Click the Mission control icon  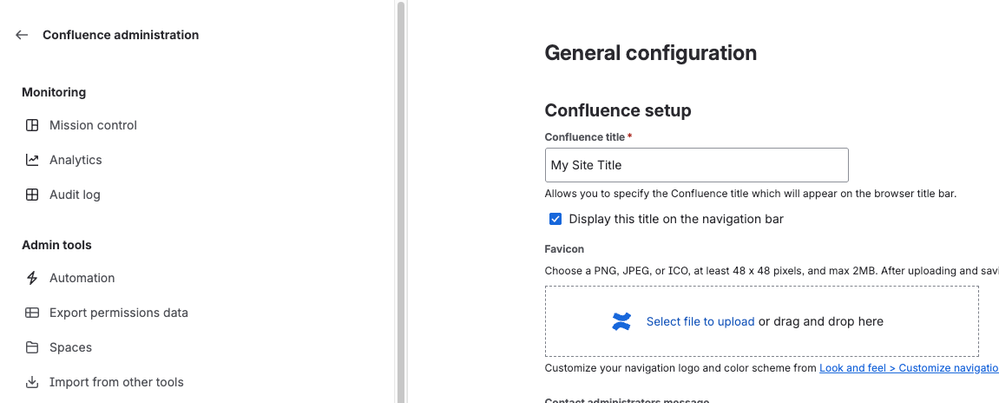(32, 125)
